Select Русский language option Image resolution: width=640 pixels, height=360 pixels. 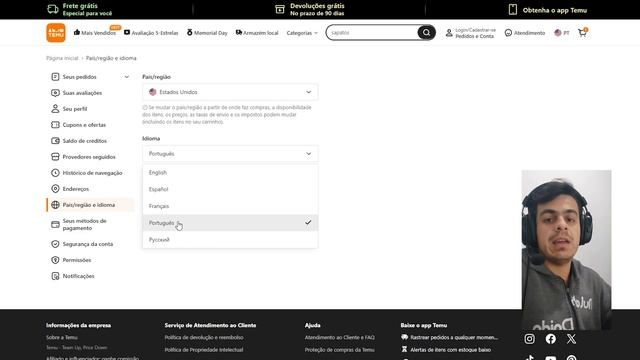(x=230, y=239)
